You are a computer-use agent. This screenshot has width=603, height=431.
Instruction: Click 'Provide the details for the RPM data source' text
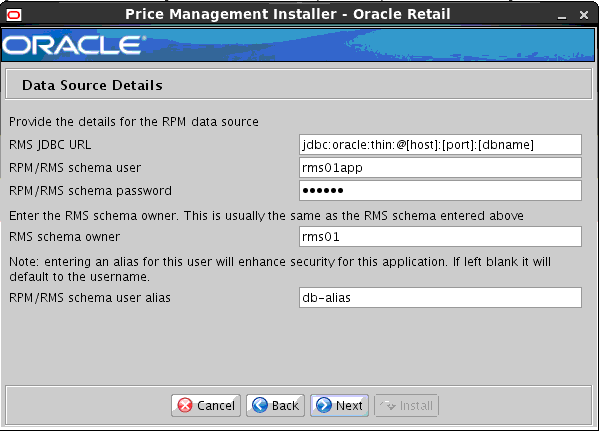coord(134,122)
